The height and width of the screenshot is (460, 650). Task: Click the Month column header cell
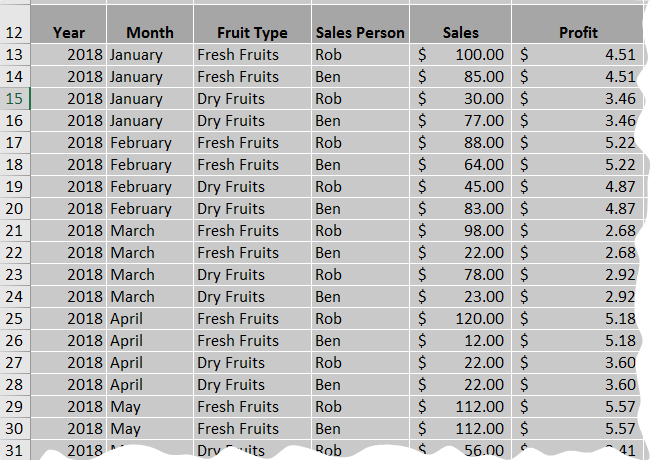click(x=150, y=24)
